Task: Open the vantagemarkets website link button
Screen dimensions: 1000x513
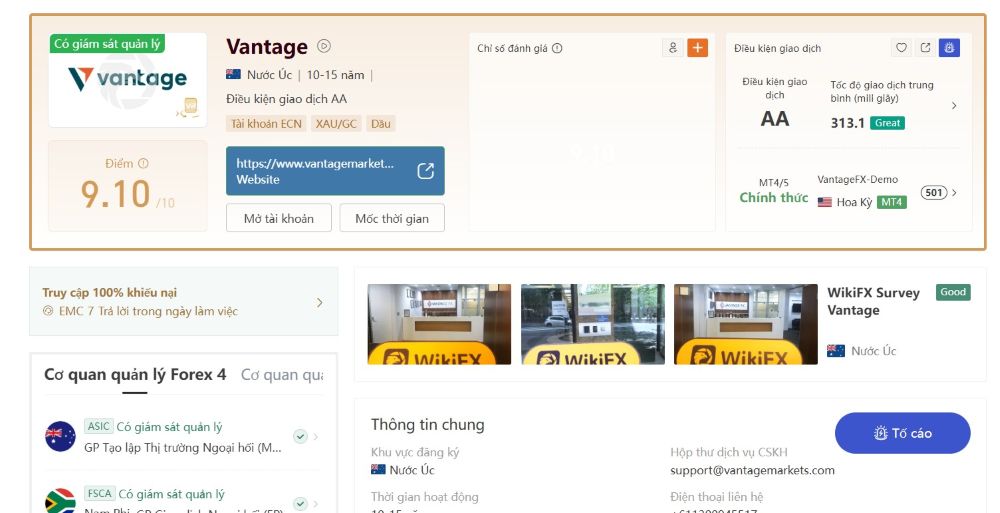Action: pos(335,171)
